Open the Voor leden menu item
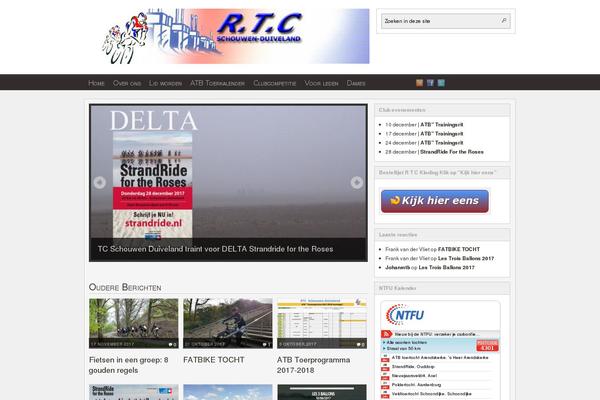Image resolution: width=600 pixels, height=400 pixels. (321, 83)
